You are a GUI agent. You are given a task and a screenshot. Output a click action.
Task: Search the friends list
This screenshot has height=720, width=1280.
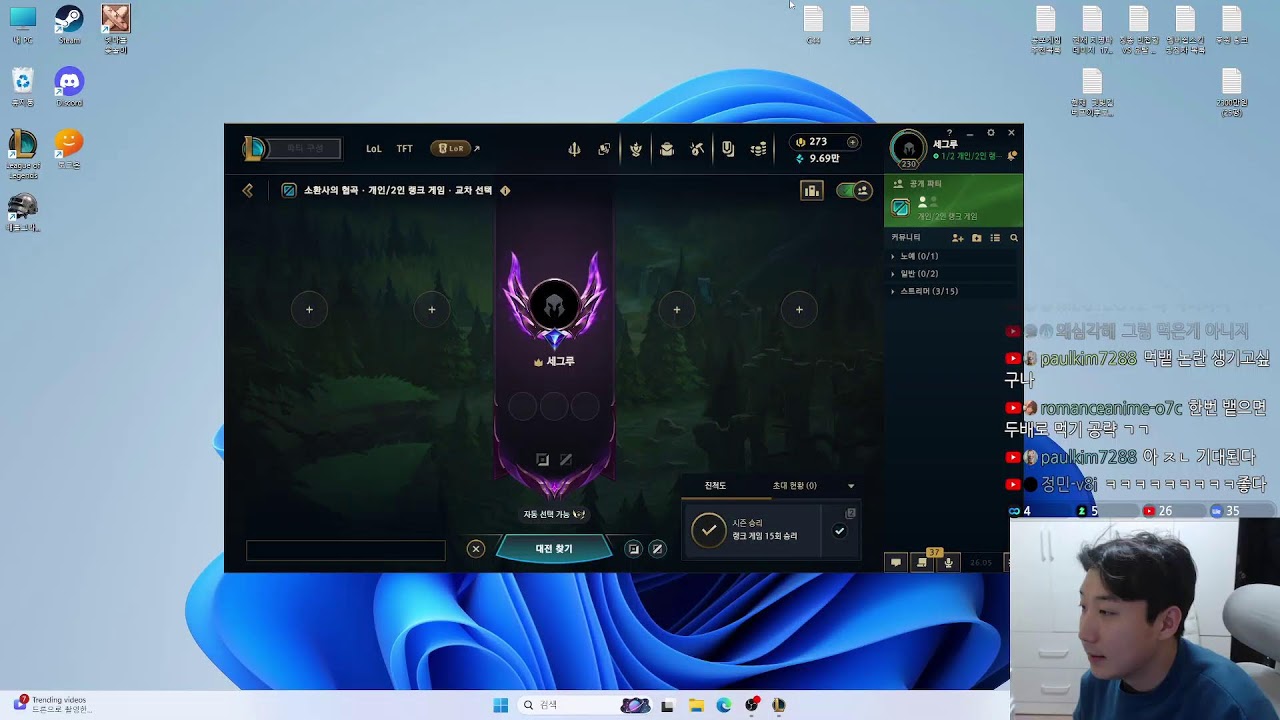[1014, 238]
